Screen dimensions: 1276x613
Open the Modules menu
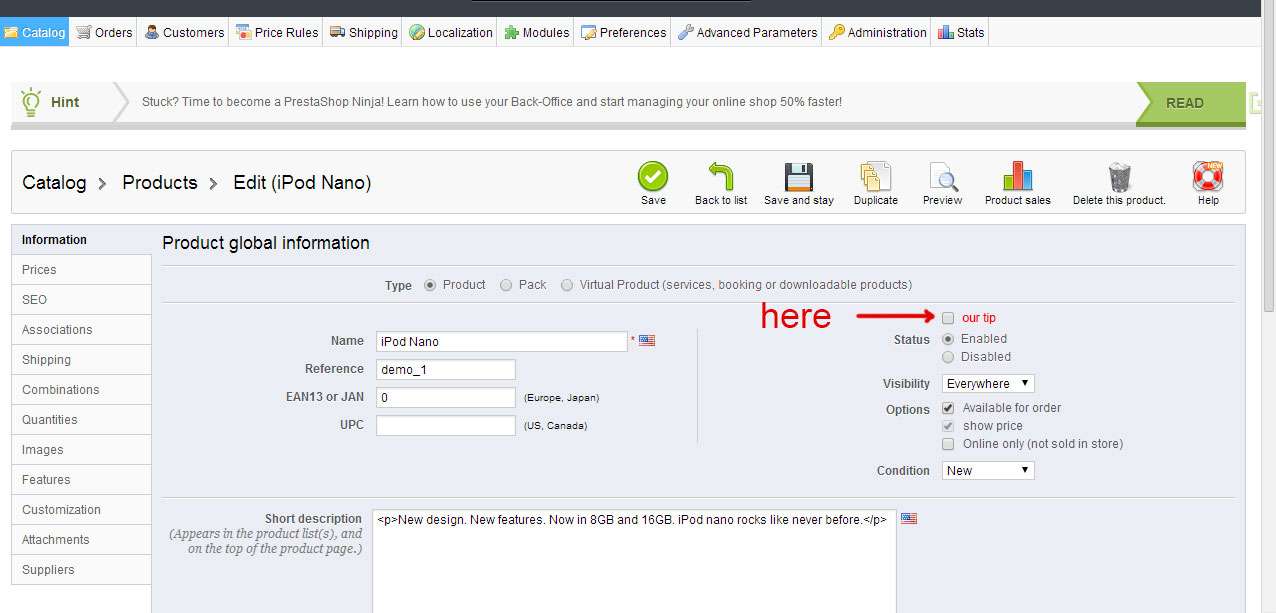[x=536, y=32]
